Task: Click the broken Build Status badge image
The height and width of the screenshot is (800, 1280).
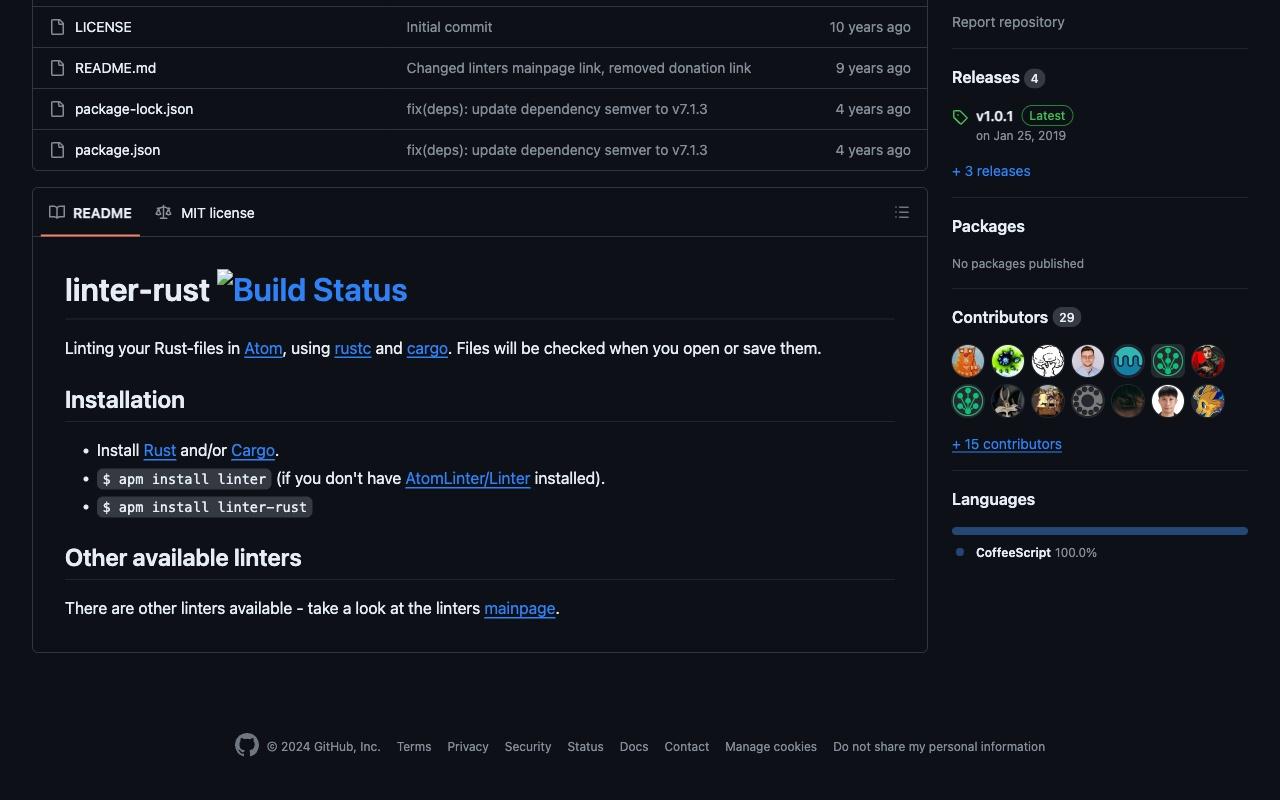Action: point(312,290)
